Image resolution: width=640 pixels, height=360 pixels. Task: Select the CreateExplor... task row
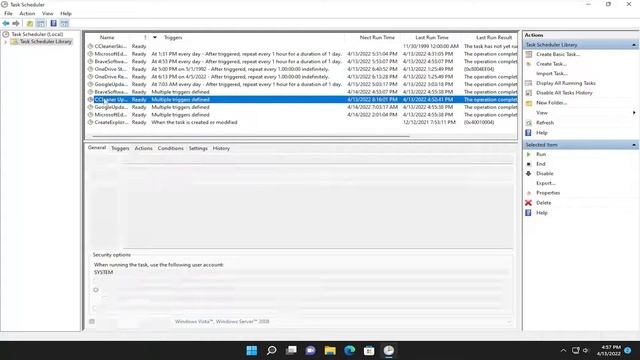(x=301, y=122)
